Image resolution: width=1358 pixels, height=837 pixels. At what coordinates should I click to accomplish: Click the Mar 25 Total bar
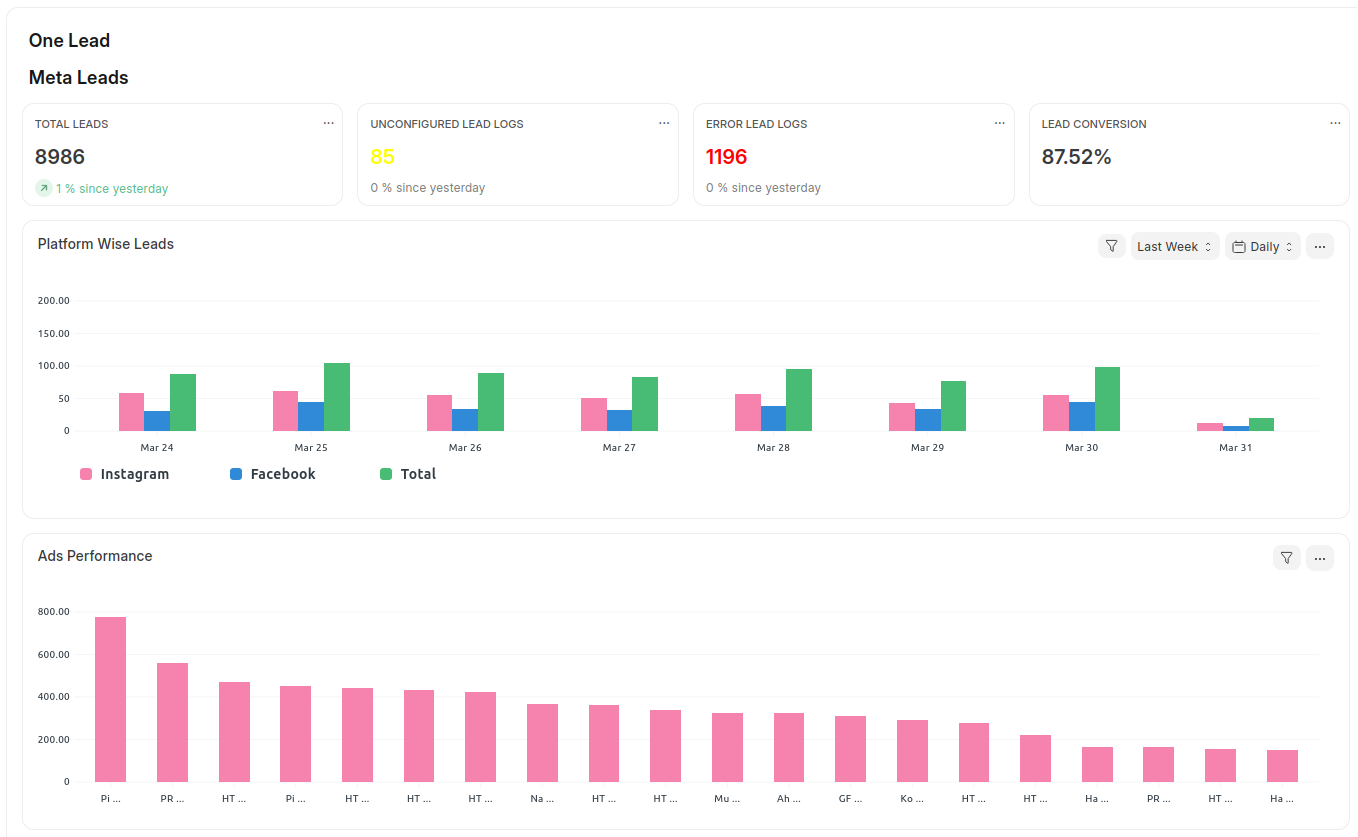pos(337,397)
